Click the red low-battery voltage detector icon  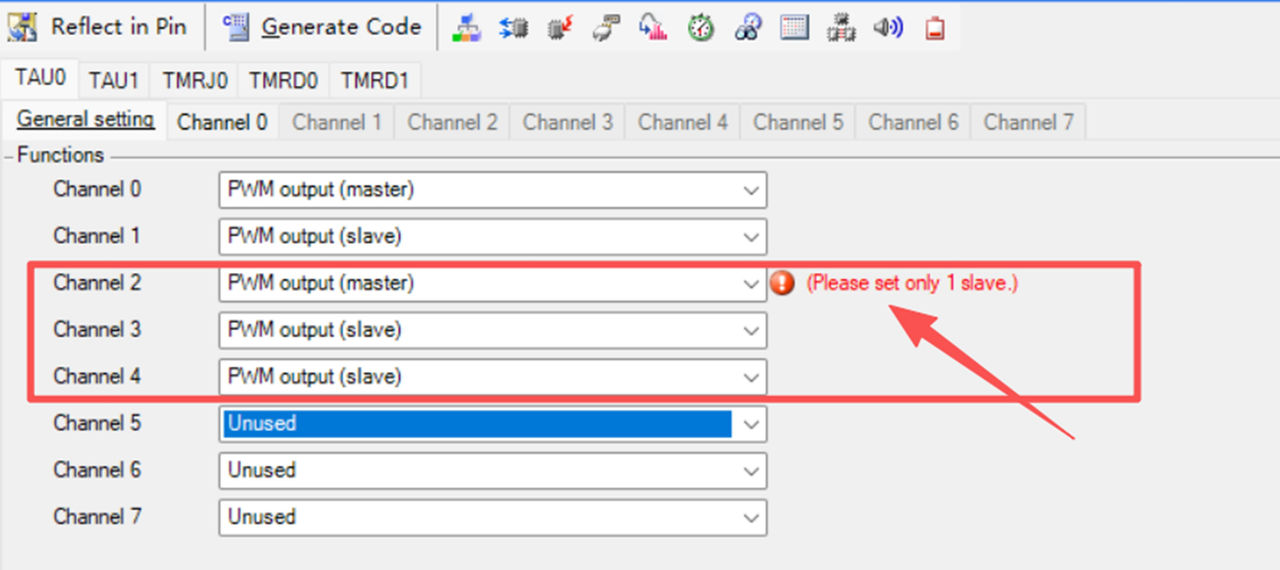934,28
